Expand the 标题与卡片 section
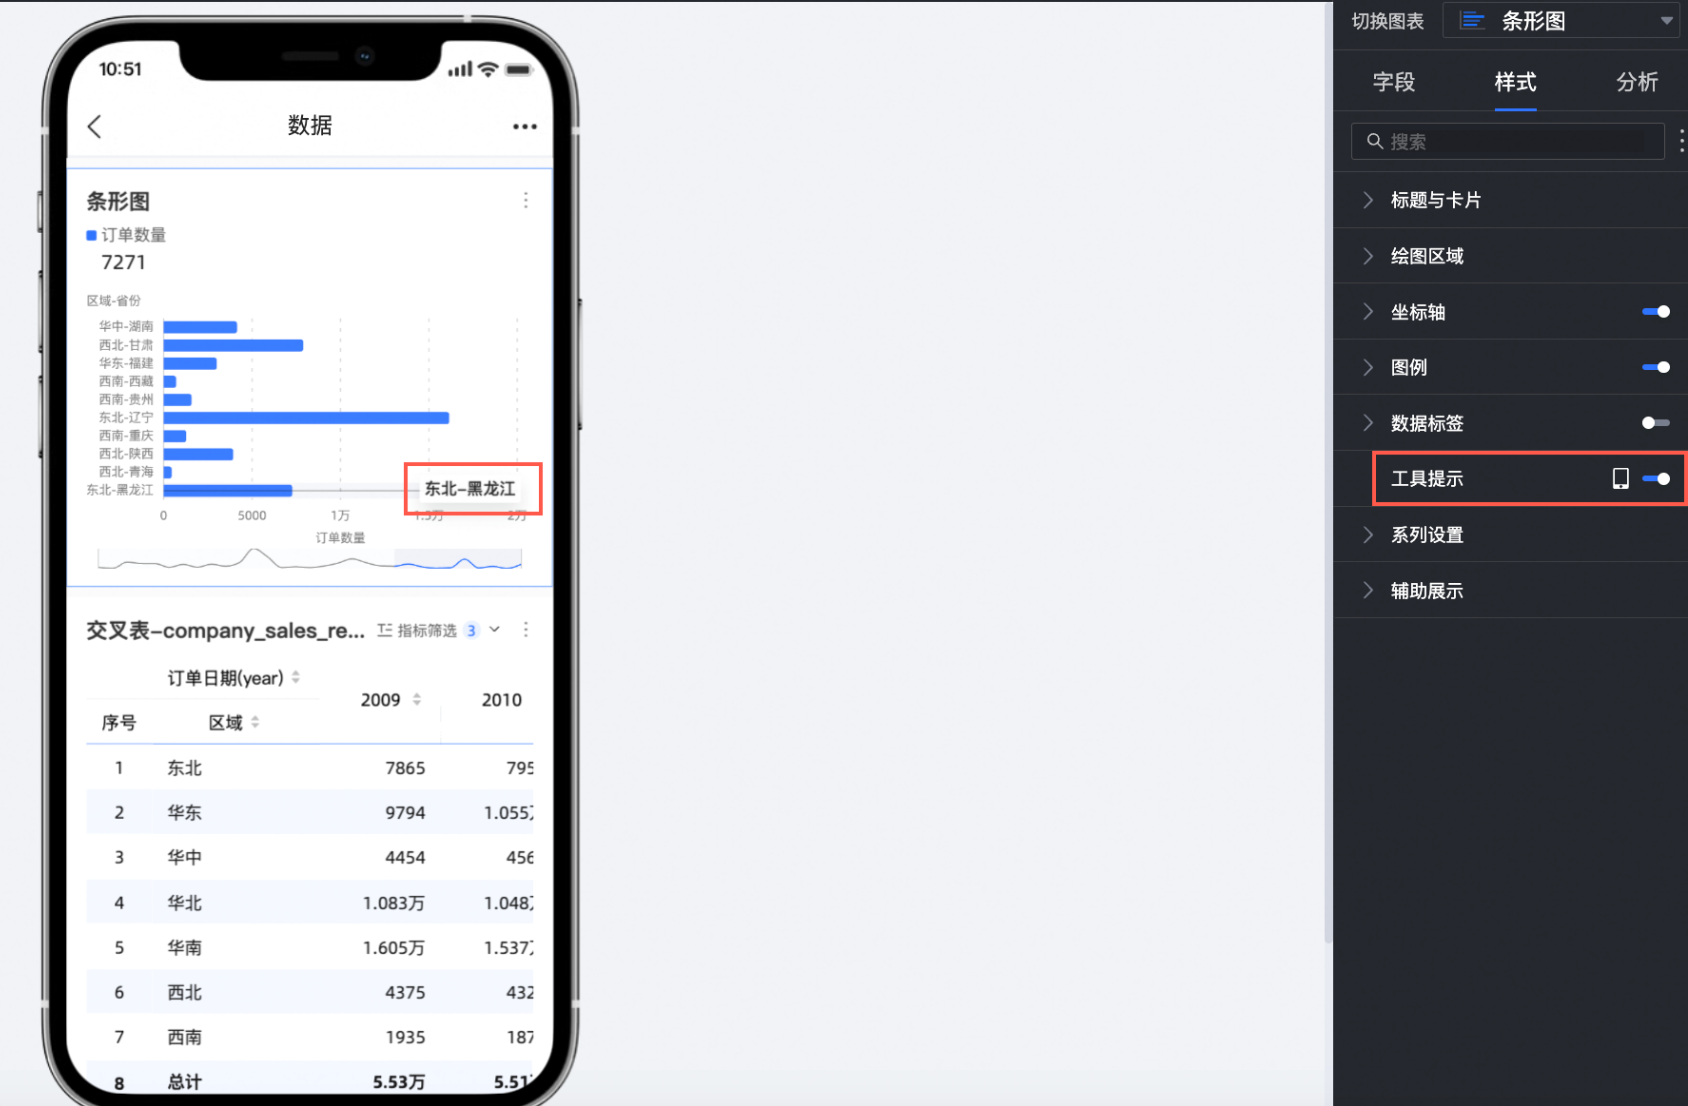The image size is (1688, 1106). (1435, 200)
